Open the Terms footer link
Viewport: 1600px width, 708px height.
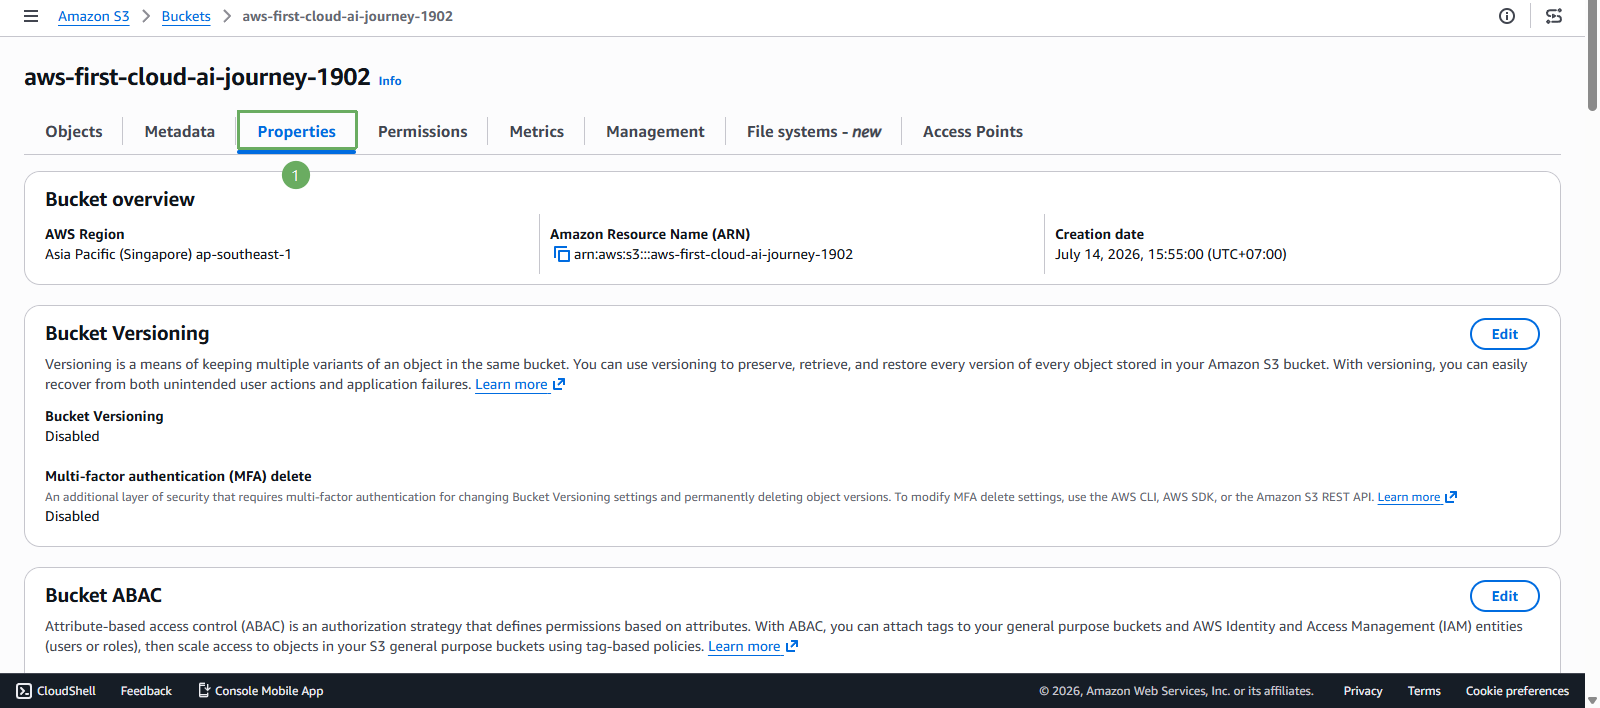[1424, 691]
